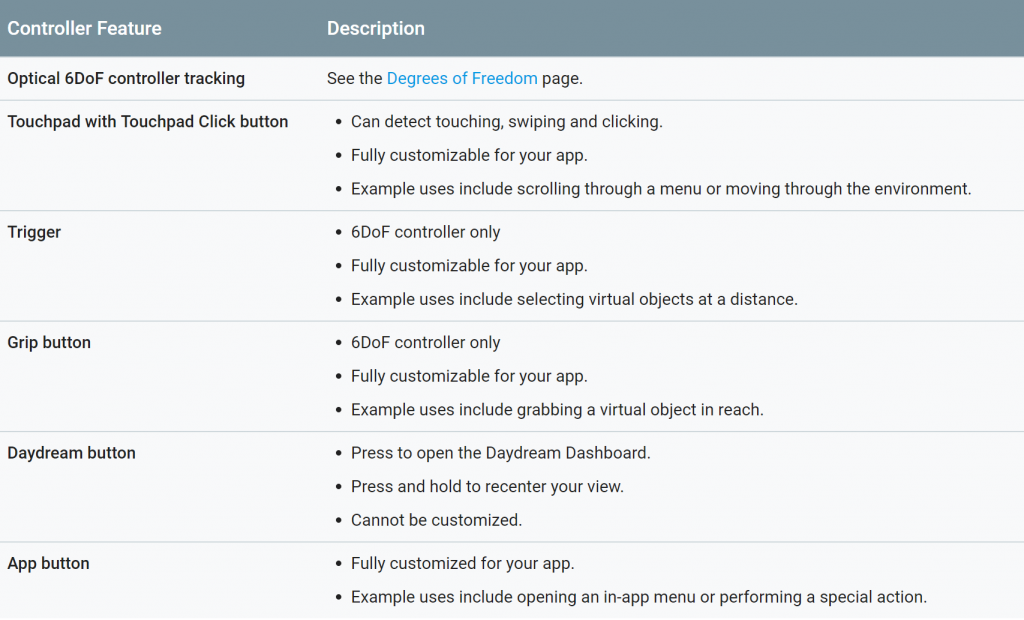Screen dimensions: 1024x620
Task: Click the Trigger feature label
Action: [x=34, y=232]
